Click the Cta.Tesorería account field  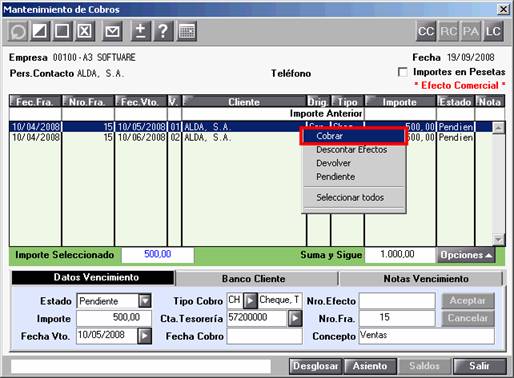tap(257, 318)
